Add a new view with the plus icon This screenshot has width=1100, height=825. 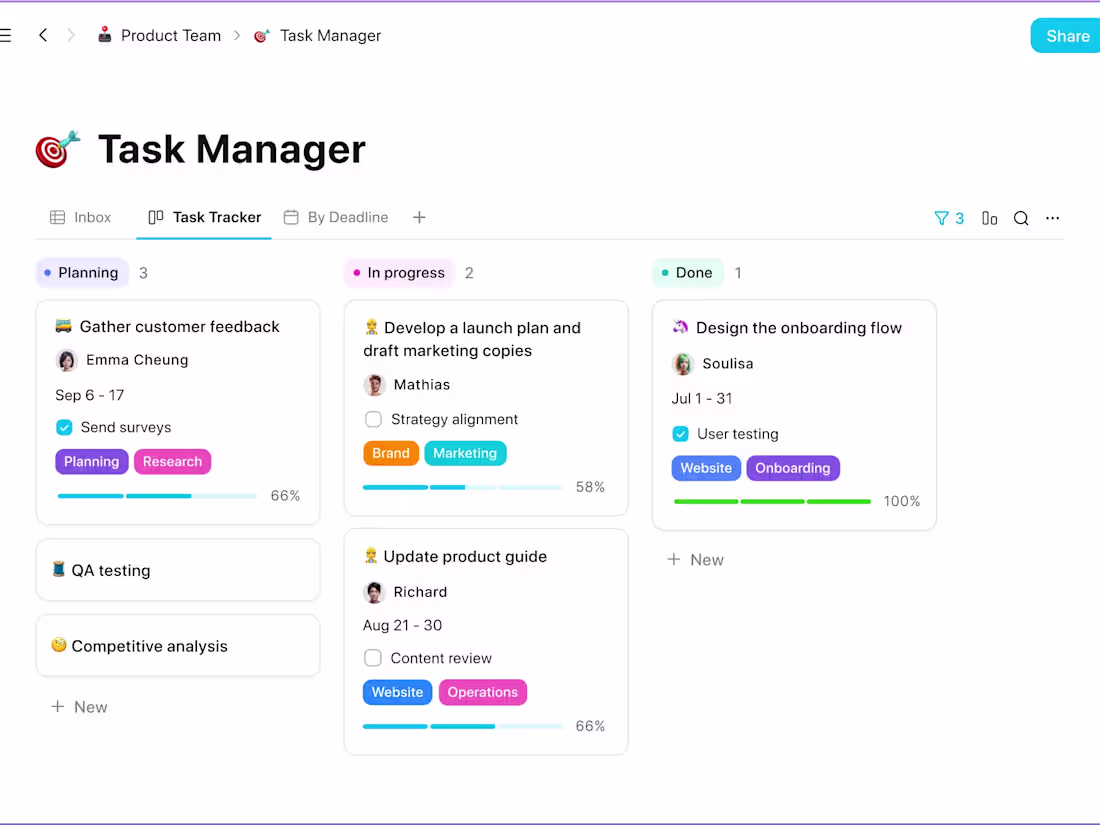419,217
